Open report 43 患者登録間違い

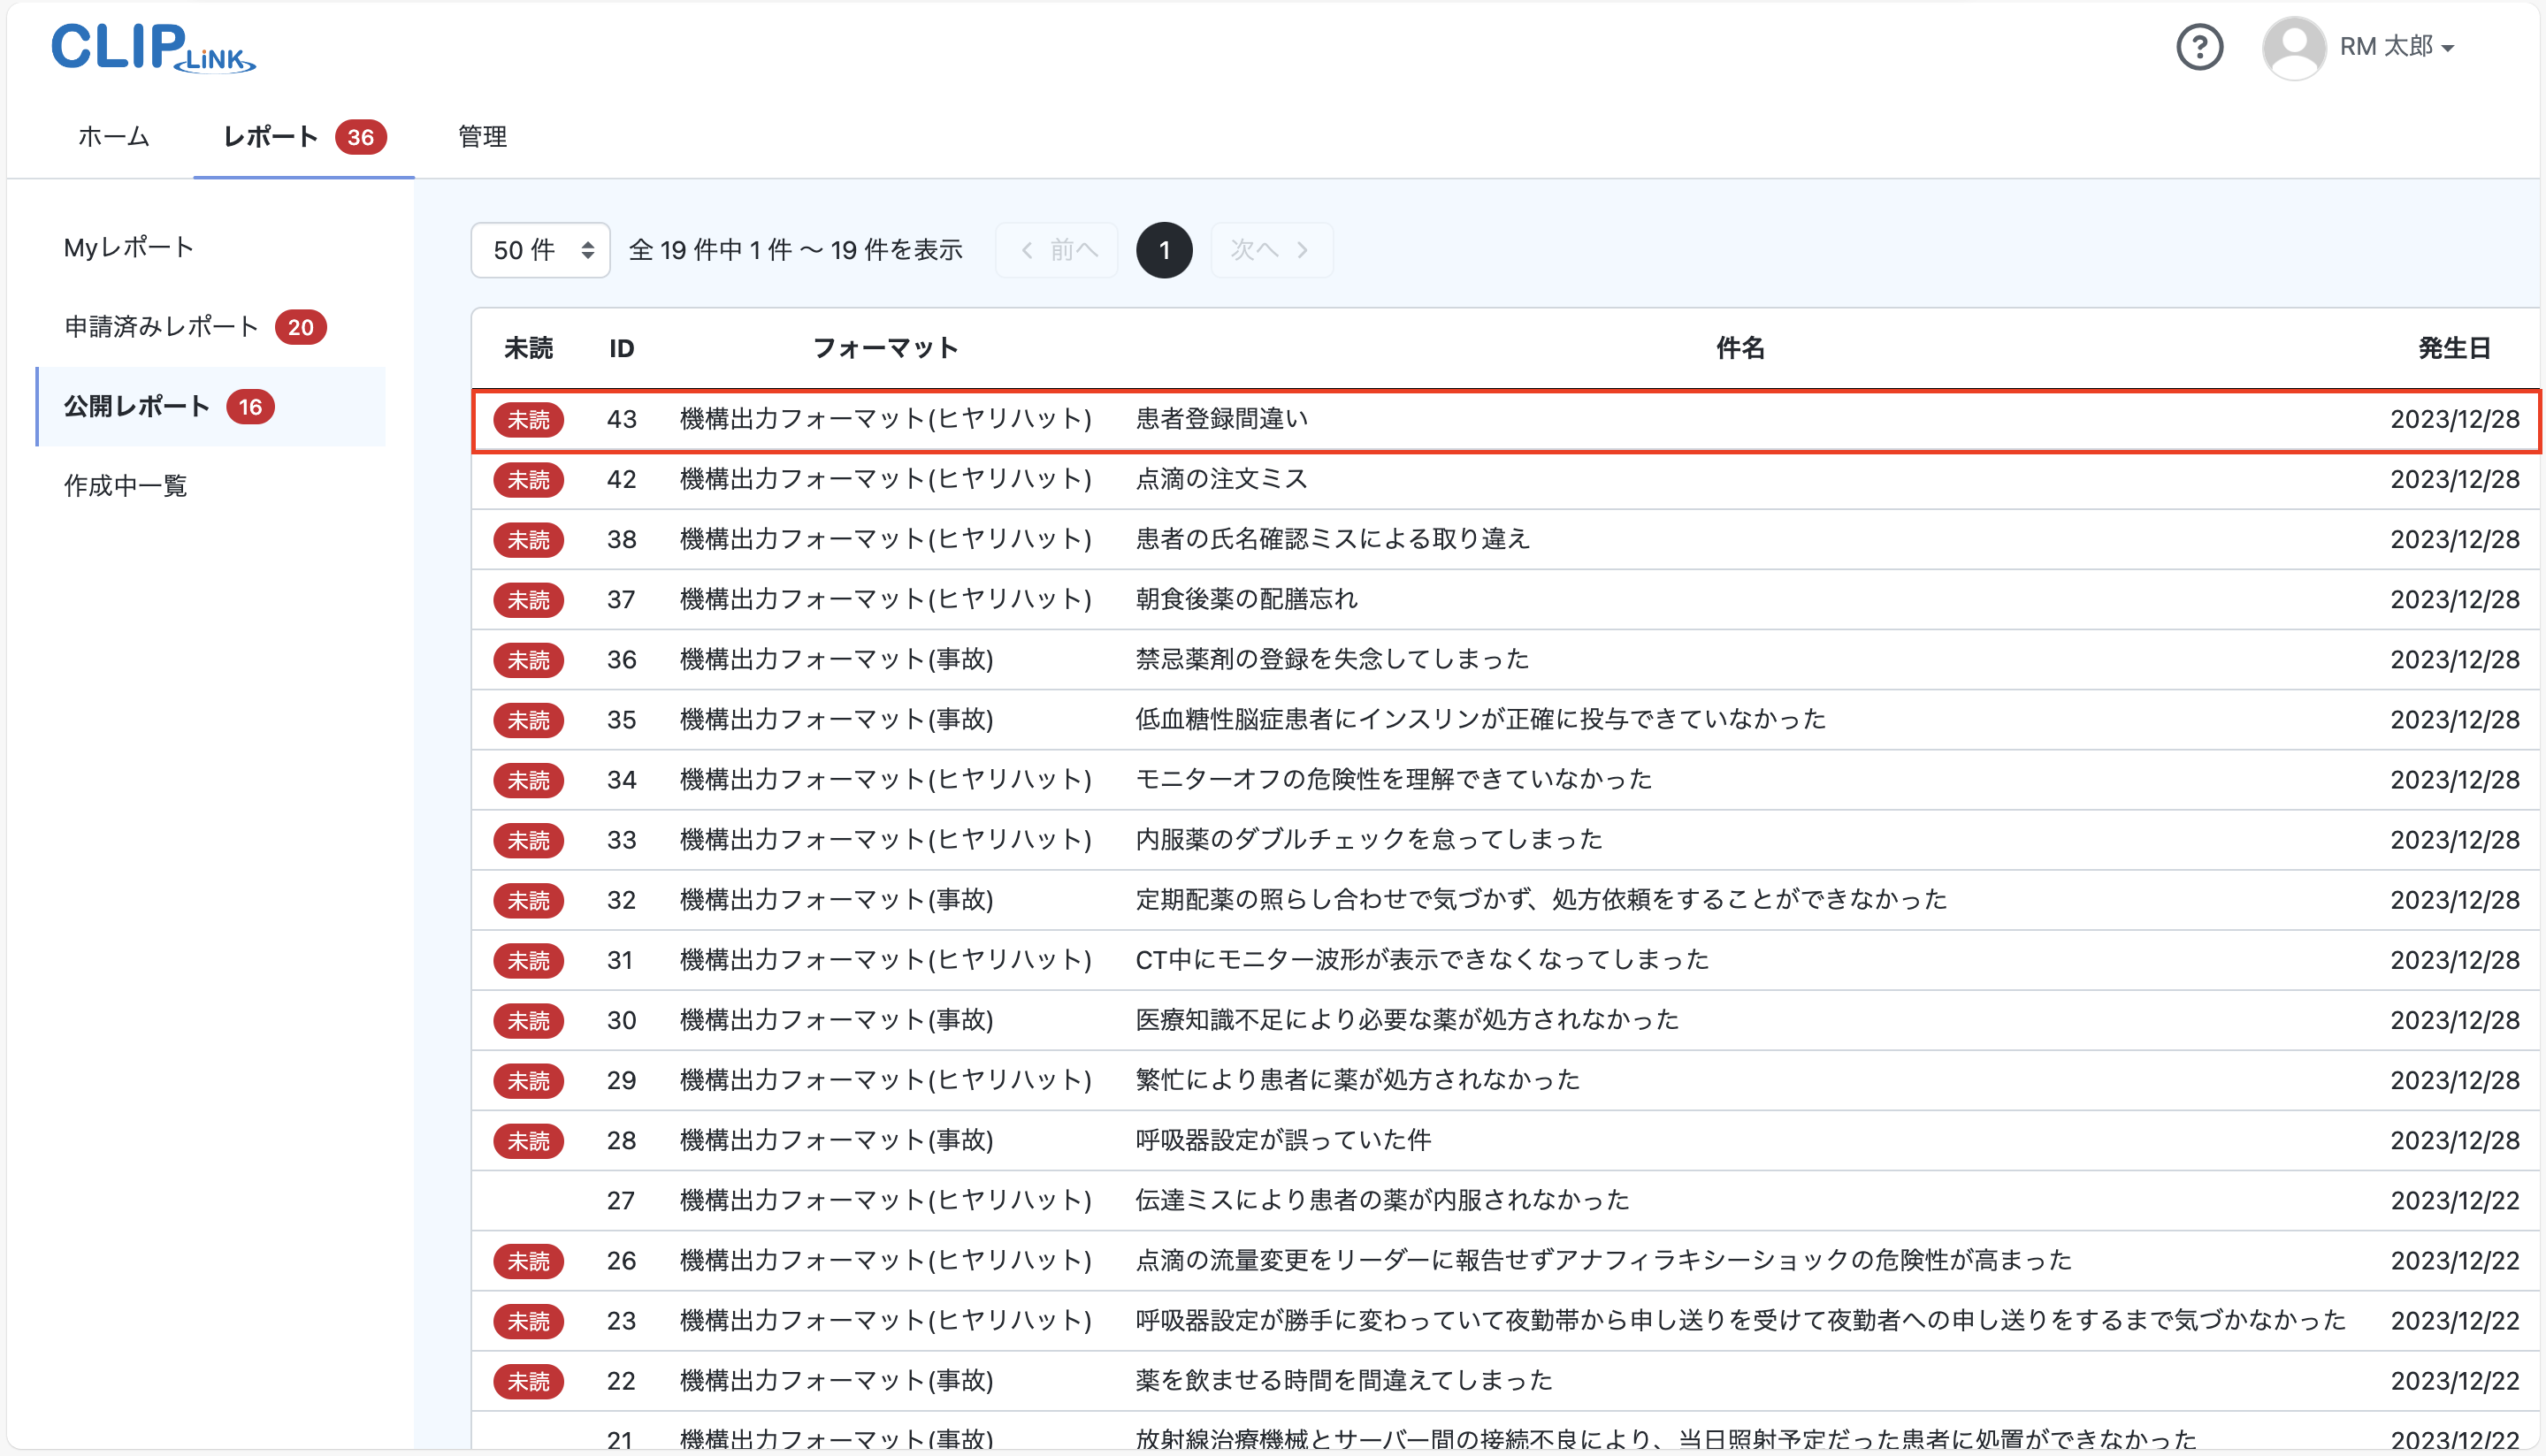click(1222, 420)
